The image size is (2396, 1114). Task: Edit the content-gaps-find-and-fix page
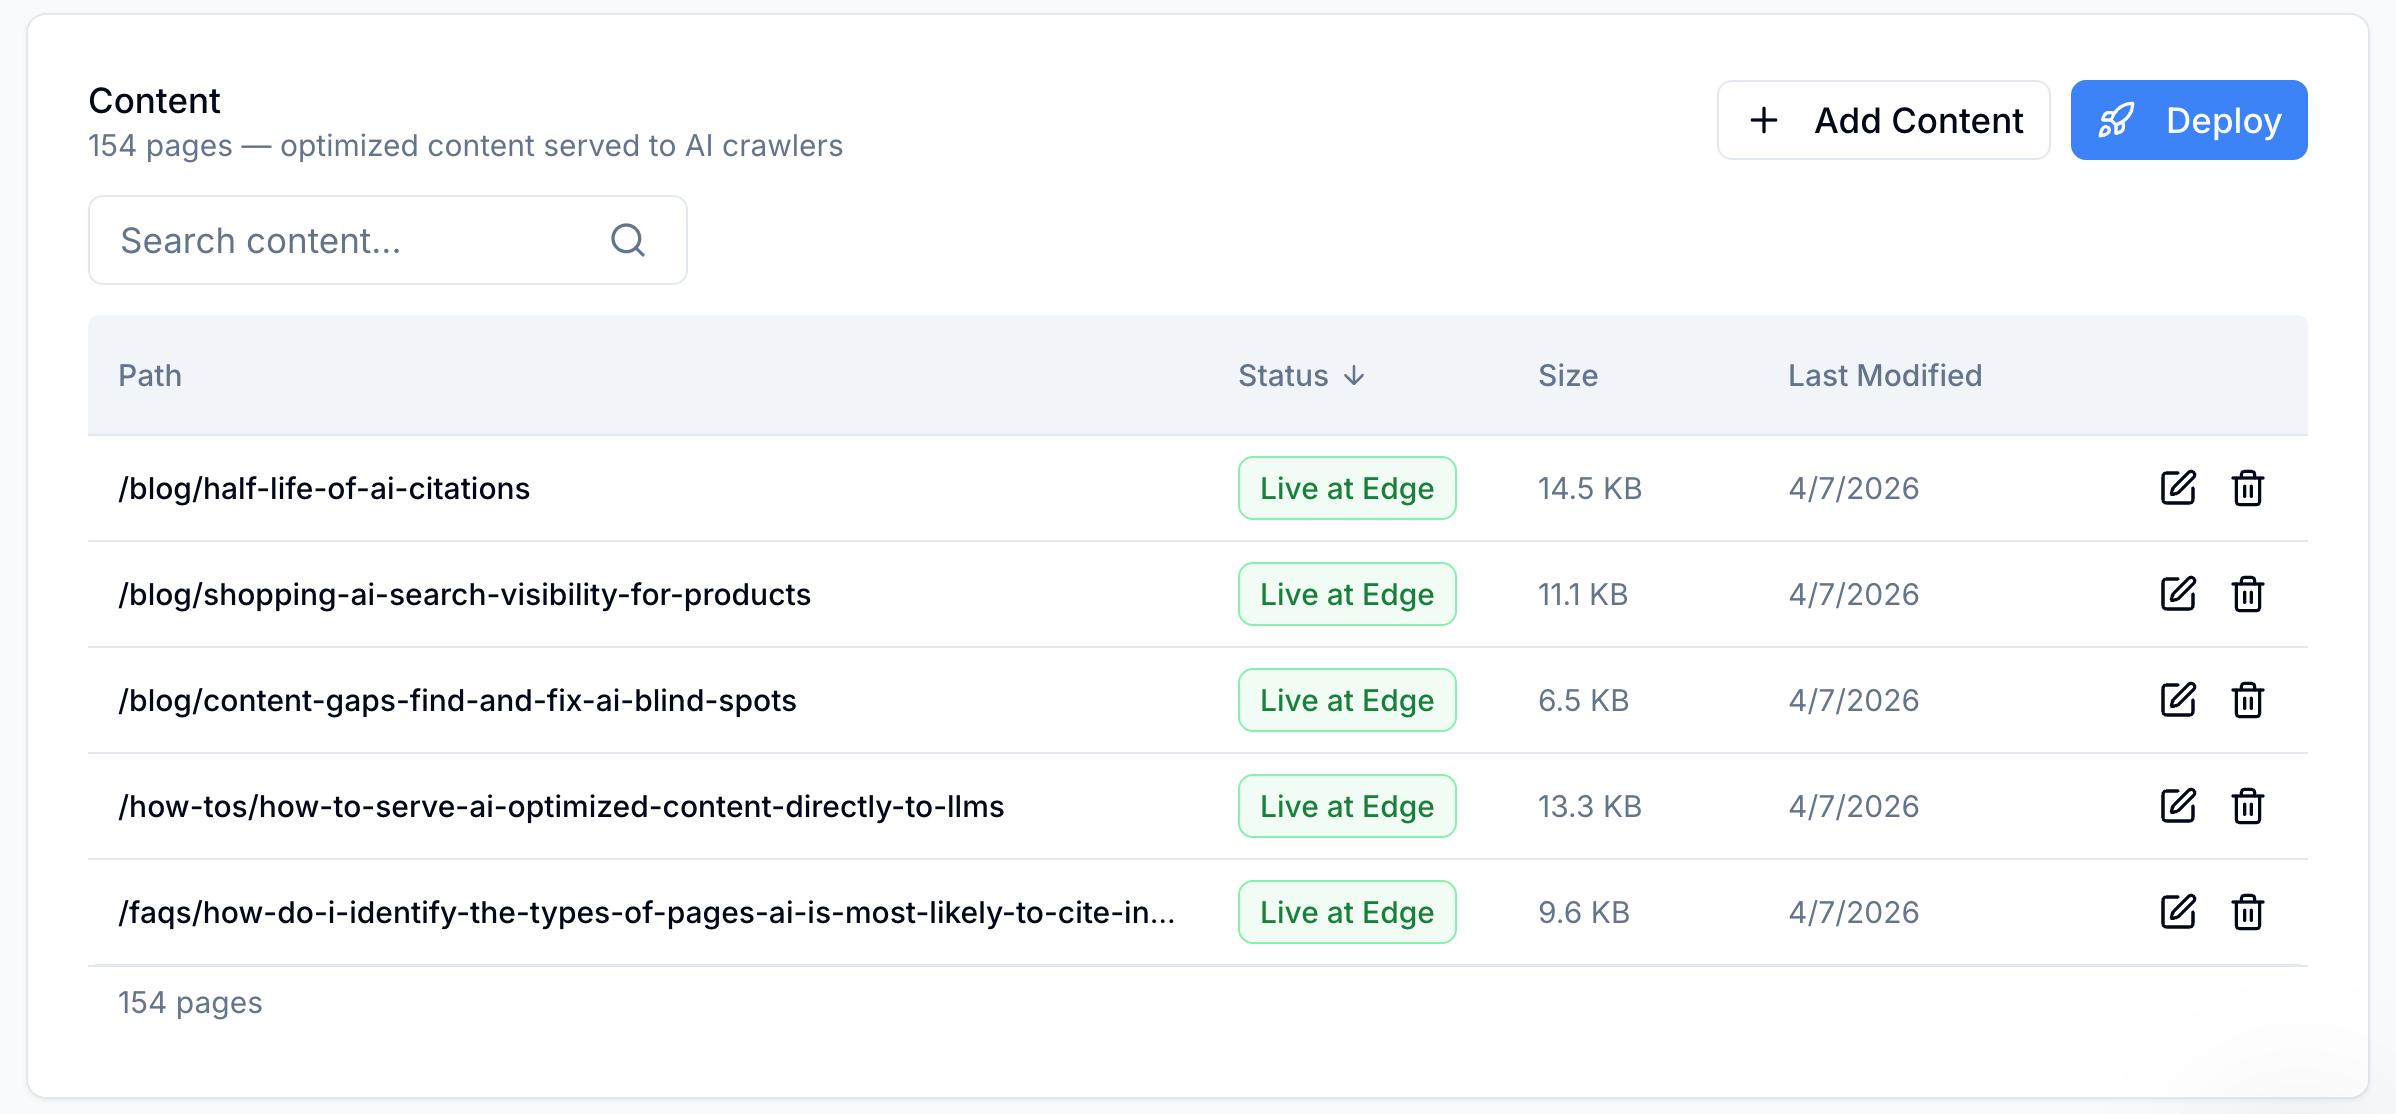(2178, 700)
